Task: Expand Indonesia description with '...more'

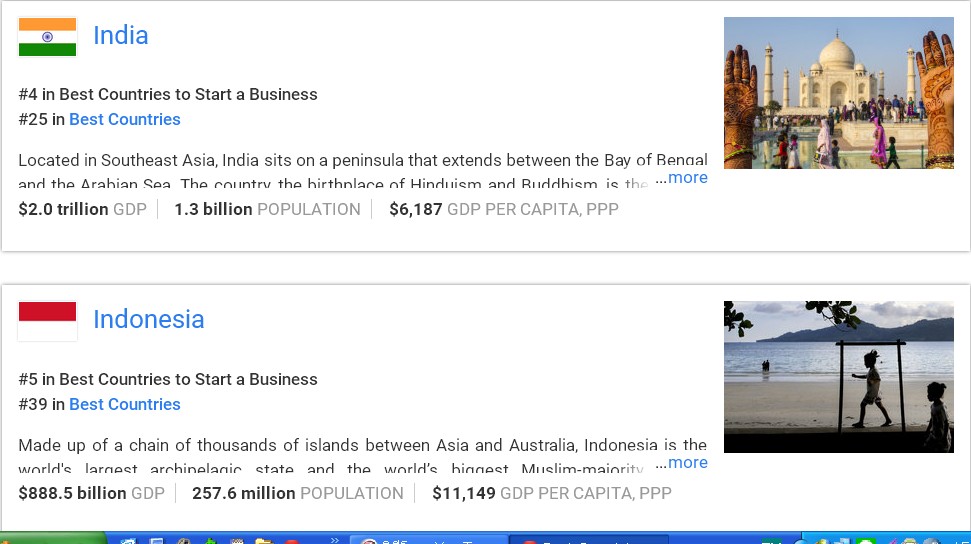Action: [x=682, y=463]
